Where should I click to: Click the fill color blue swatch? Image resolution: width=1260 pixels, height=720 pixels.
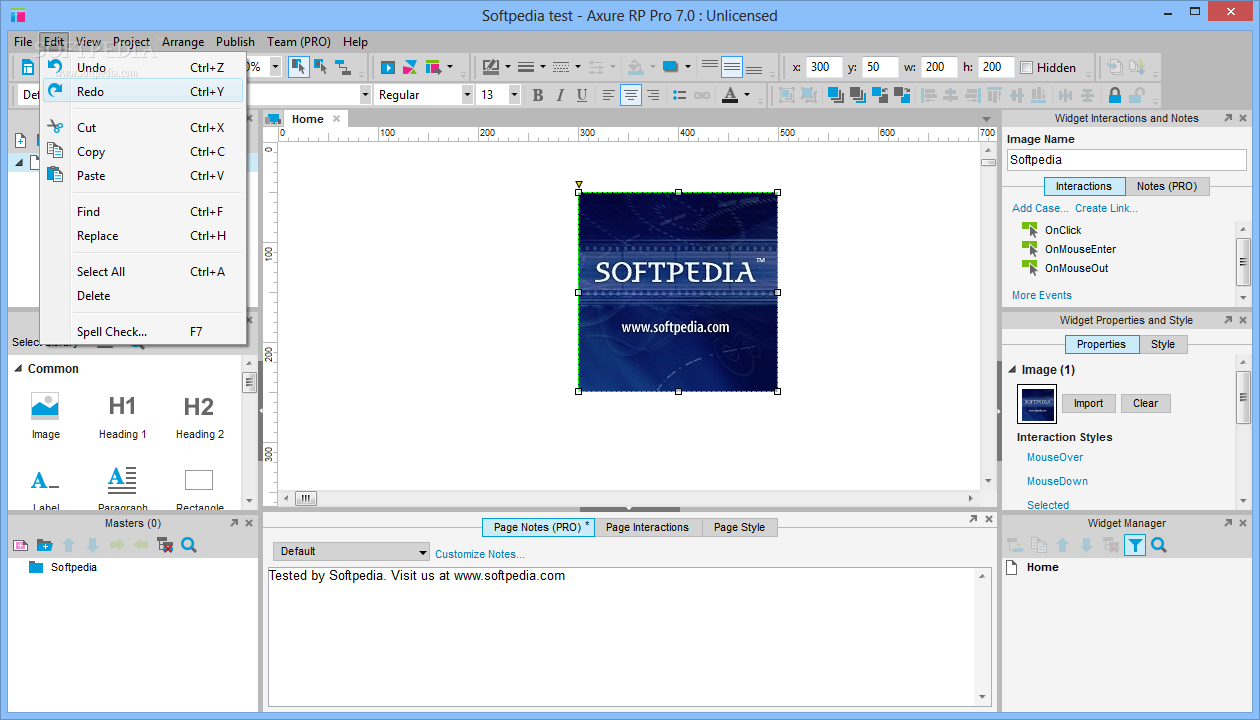[x=670, y=67]
